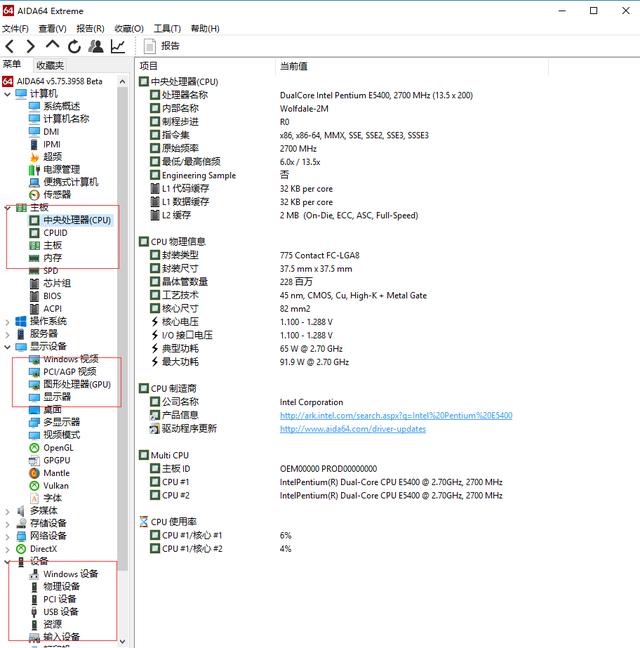640x648 pixels.
Task: Open the 收藏(O) menu
Action: click(129, 29)
